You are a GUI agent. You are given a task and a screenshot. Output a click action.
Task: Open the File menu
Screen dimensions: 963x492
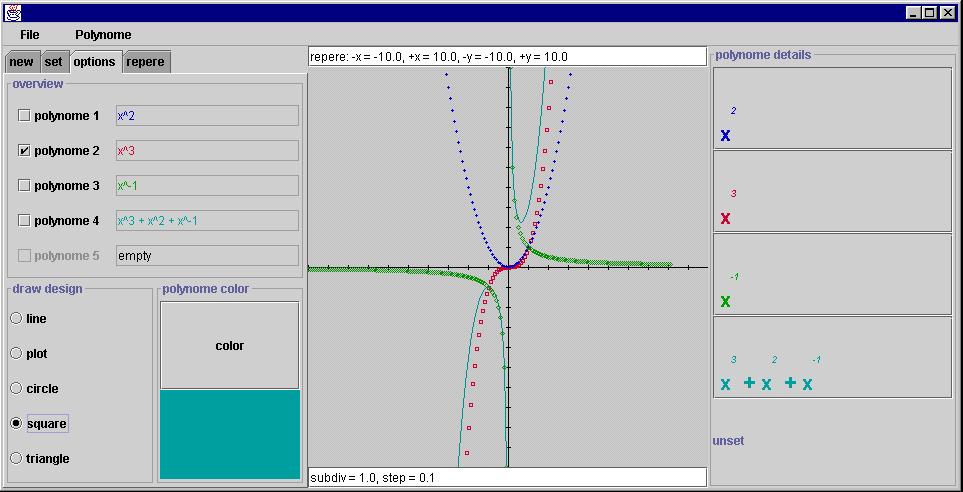(x=29, y=34)
